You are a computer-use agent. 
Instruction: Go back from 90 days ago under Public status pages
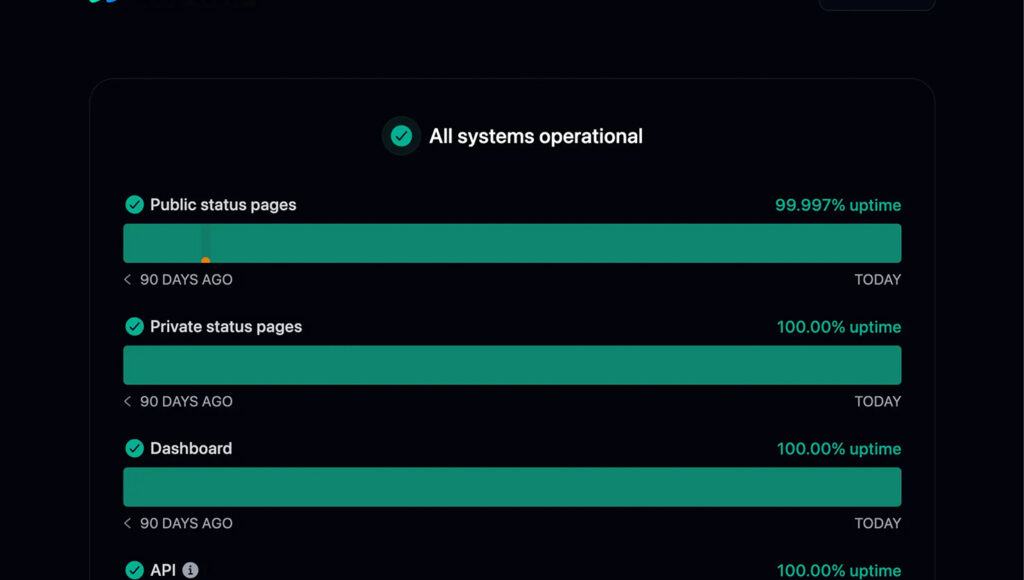(x=127, y=280)
